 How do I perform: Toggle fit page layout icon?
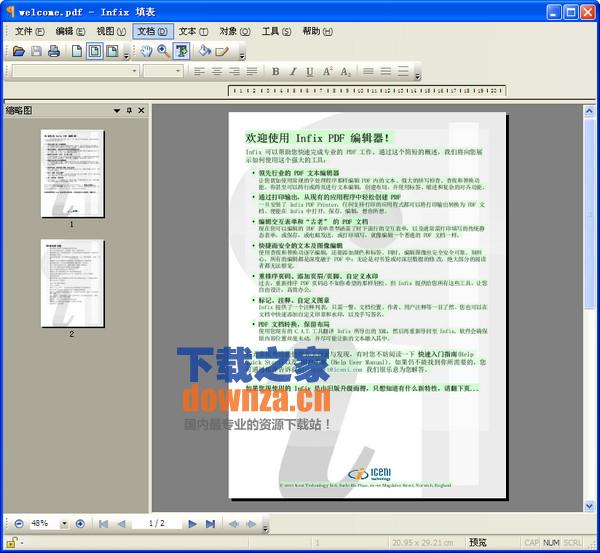(95, 51)
